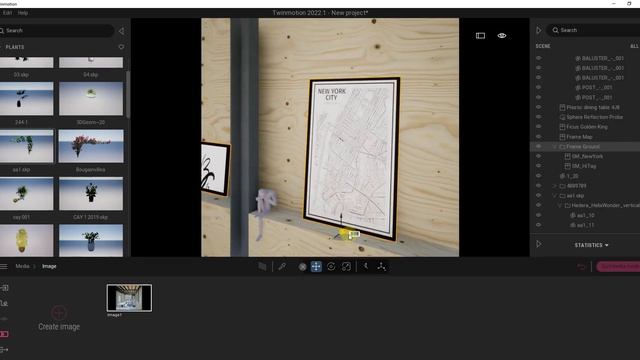Pick the material eyedropper tool
640x360 pixels.
click(282, 267)
